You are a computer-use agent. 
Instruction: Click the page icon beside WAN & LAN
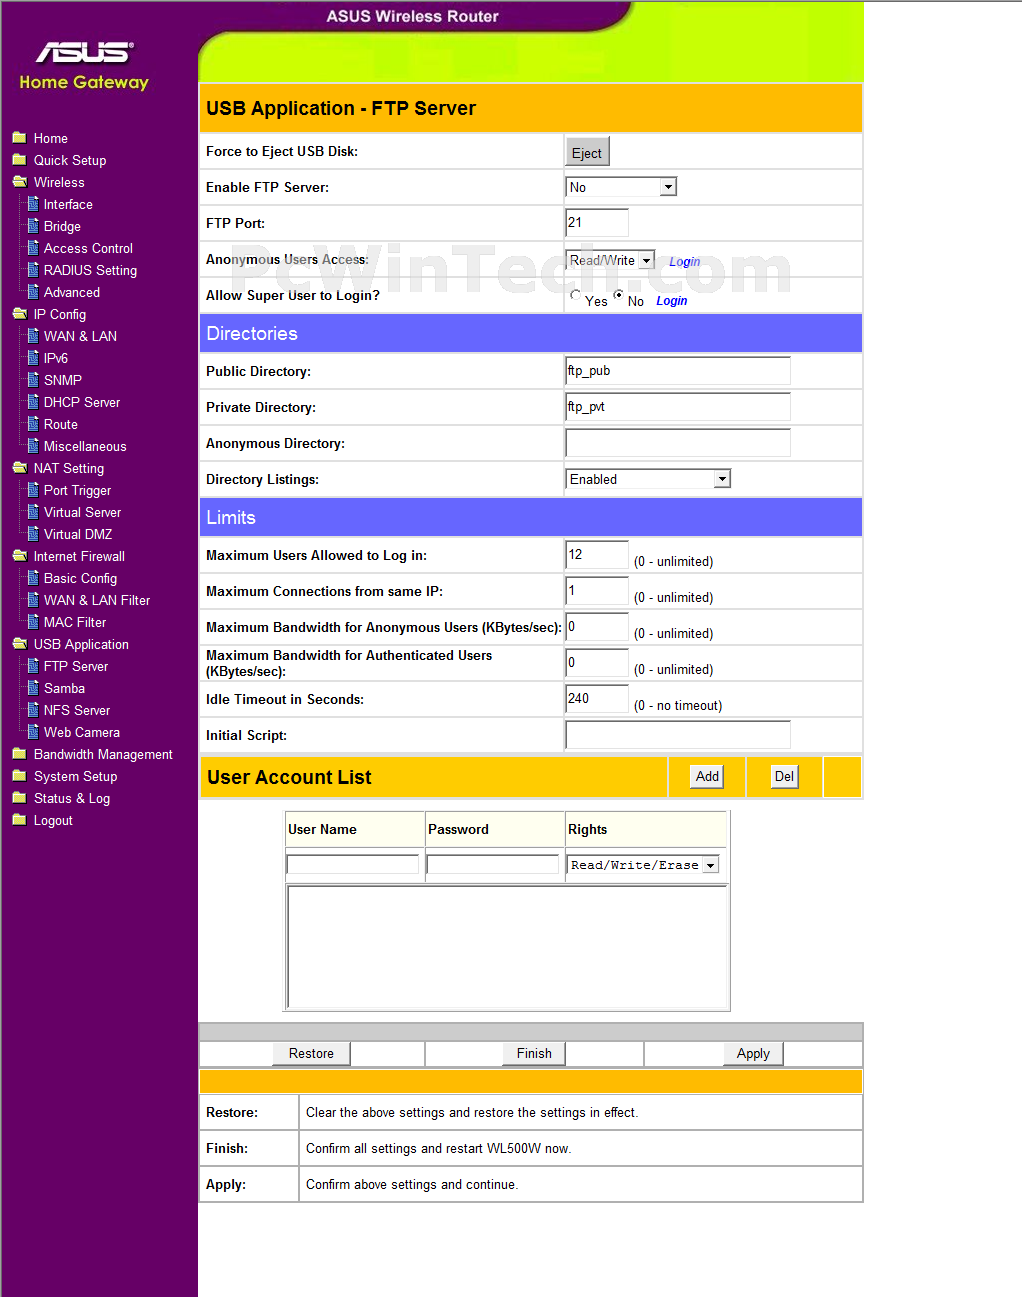click(x=33, y=336)
